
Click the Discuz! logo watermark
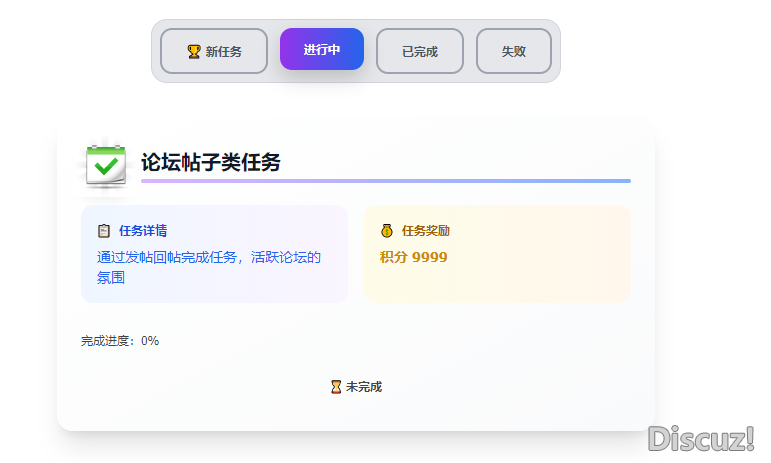click(x=700, y=438)
